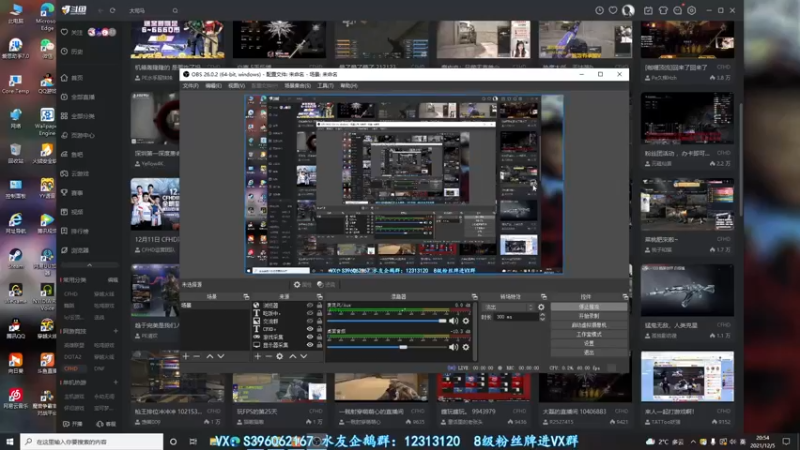Toggle visibility of first text source
This screenshot has height=450, width=800.
(x=310, y=313)
